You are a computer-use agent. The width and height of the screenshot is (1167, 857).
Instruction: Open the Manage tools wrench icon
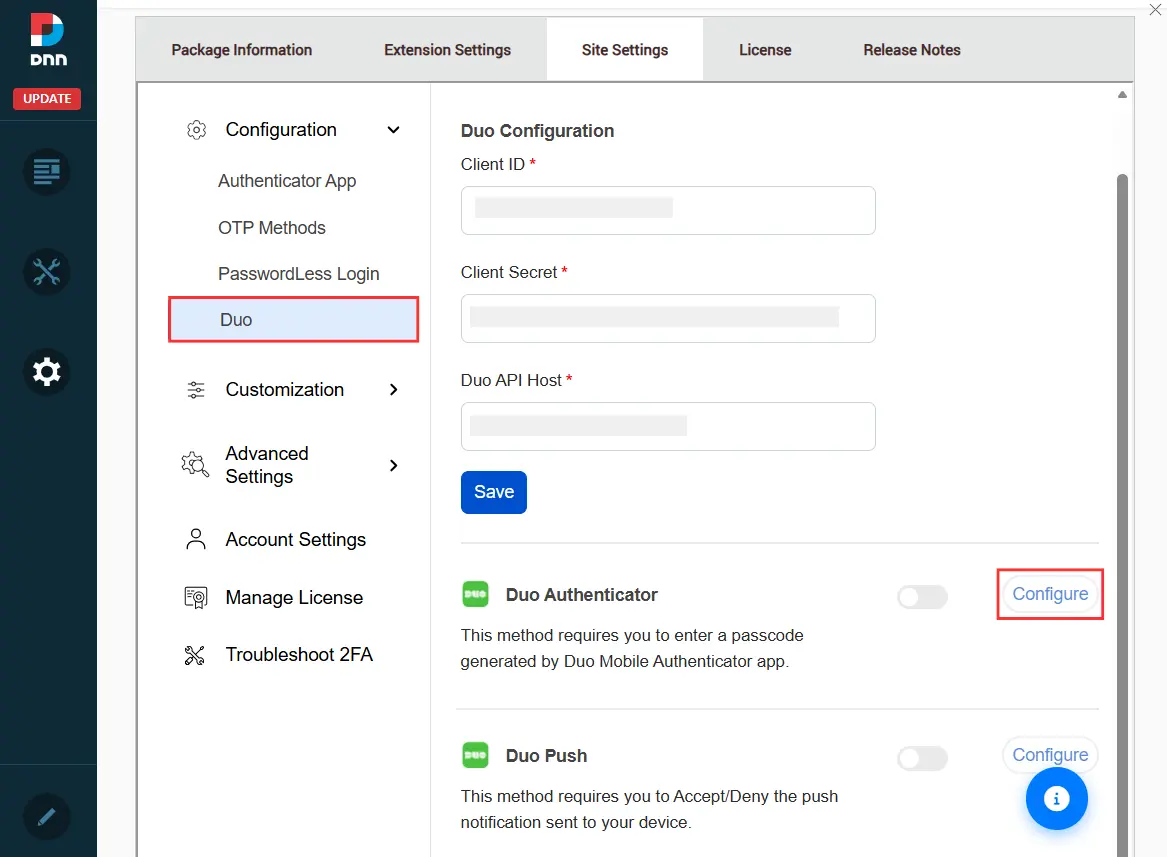pyautogui.click(x=46, y=272)
